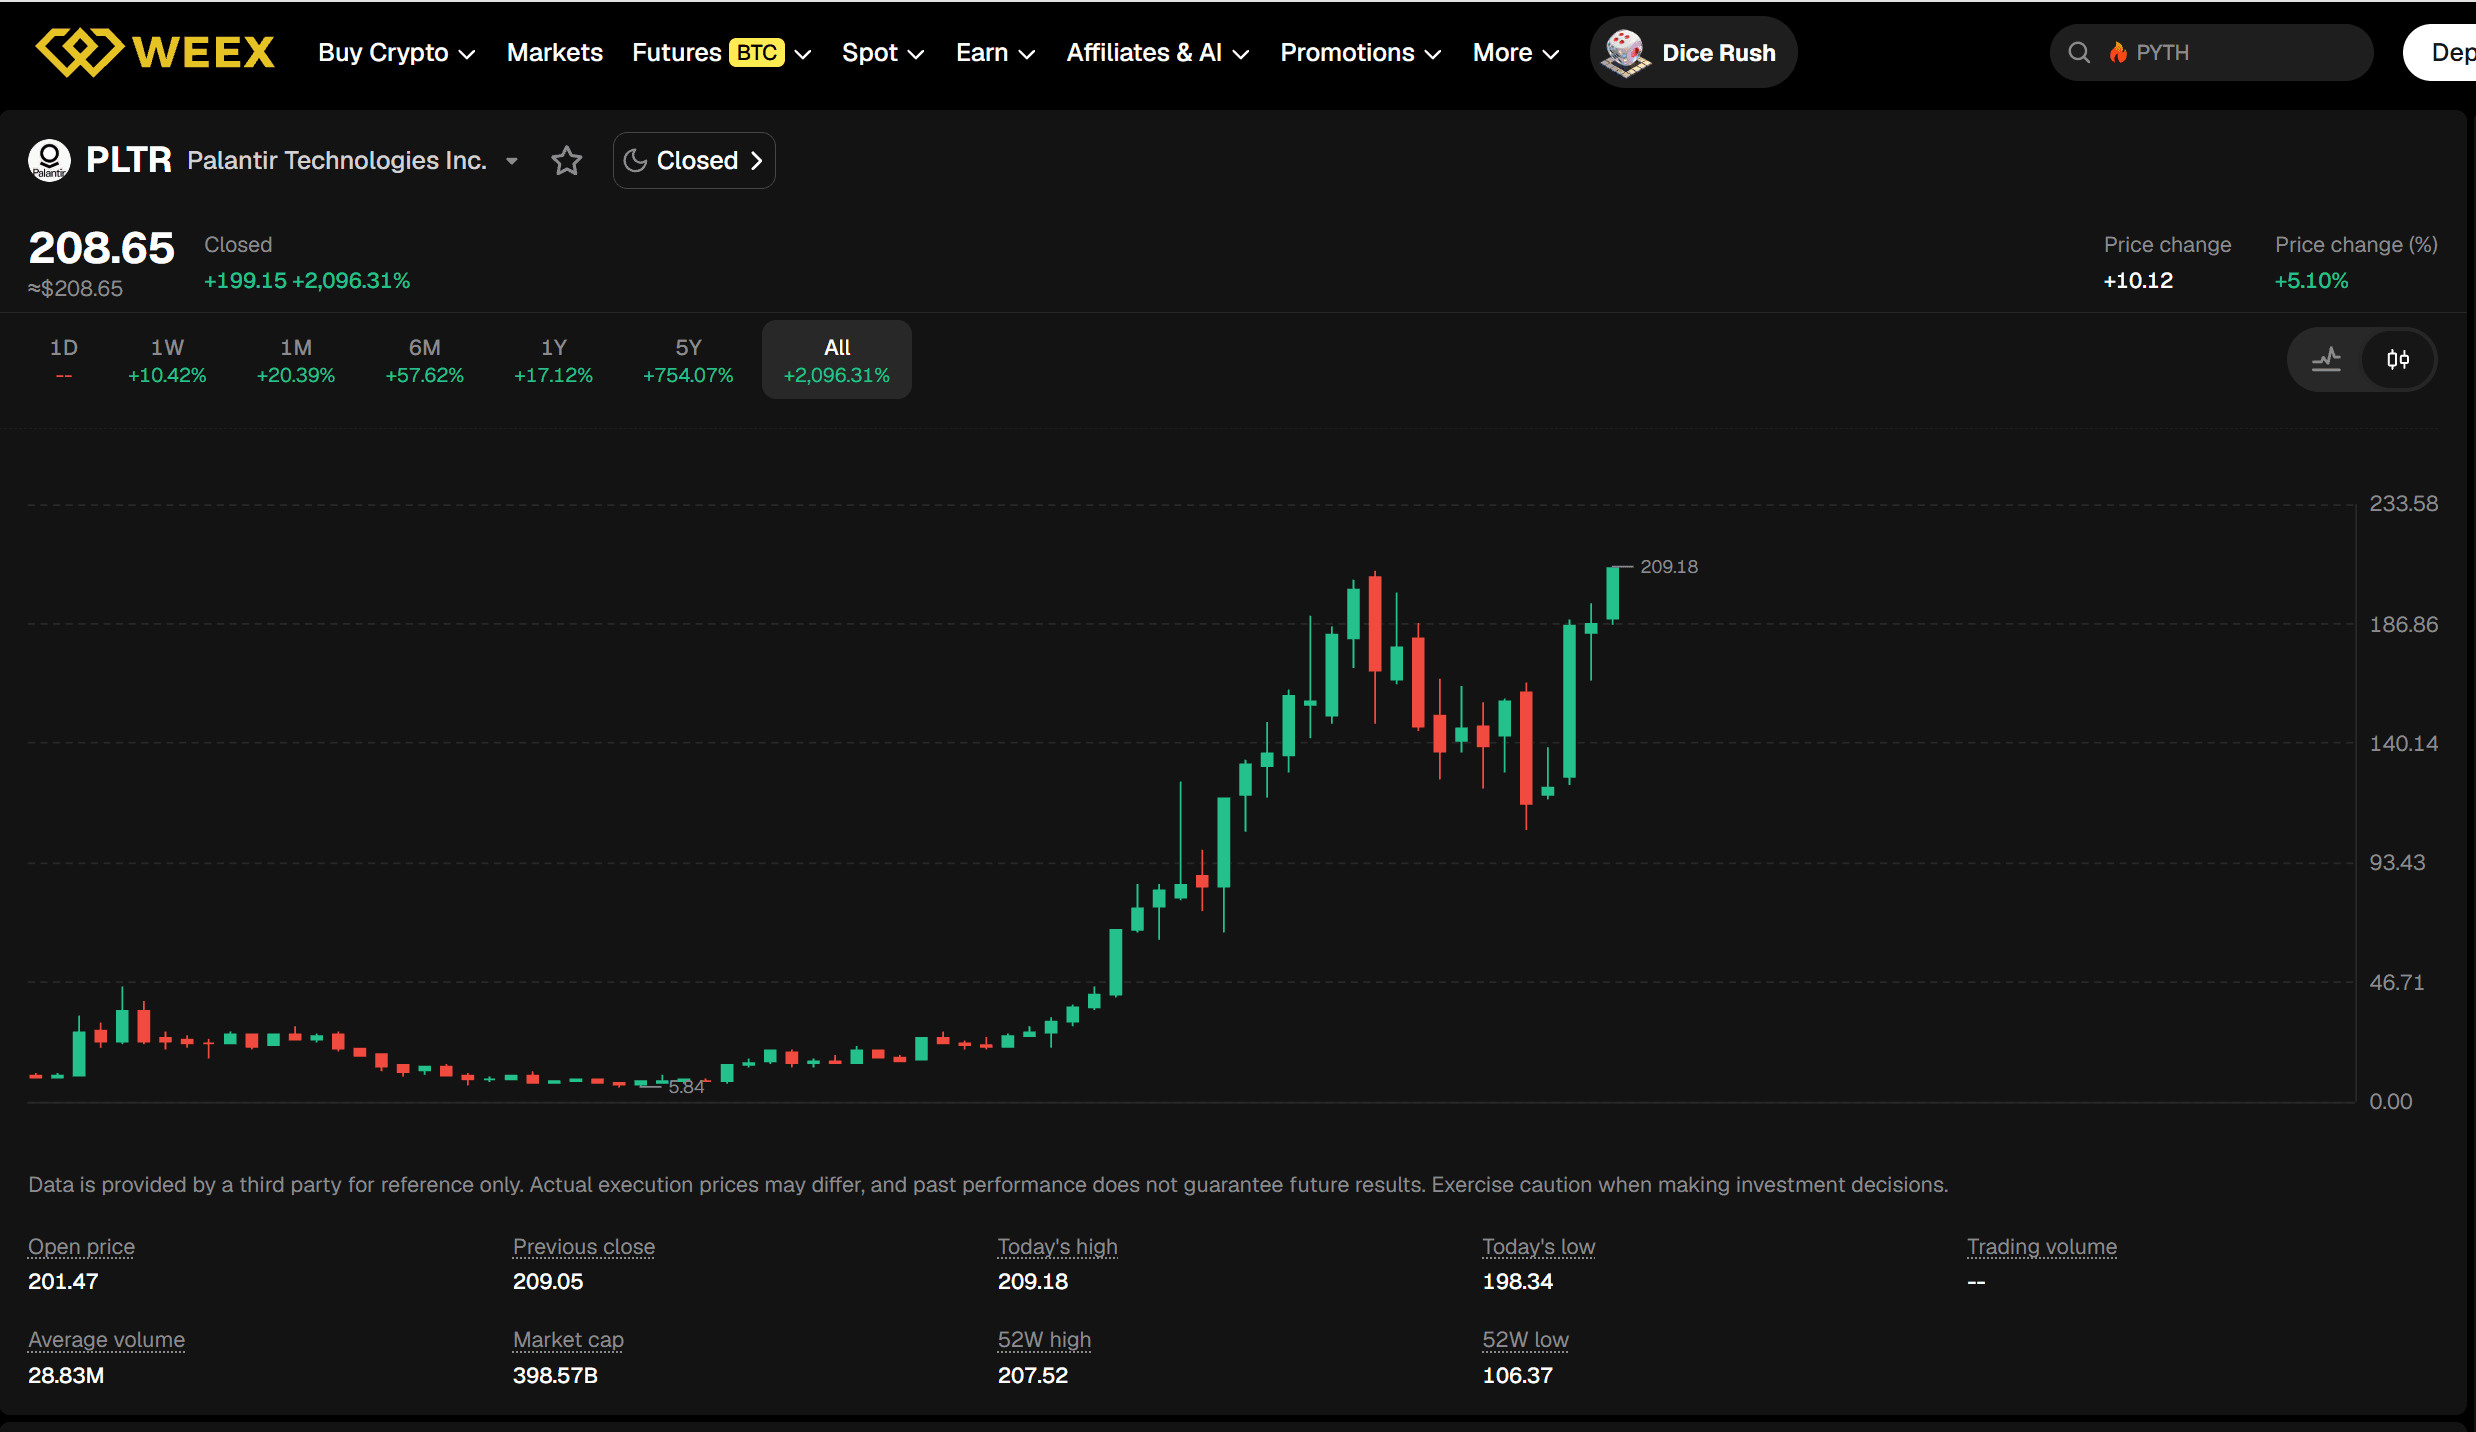Click the 209.18 high marker on chart
2476x1432 pixels.
point(1669,566)
